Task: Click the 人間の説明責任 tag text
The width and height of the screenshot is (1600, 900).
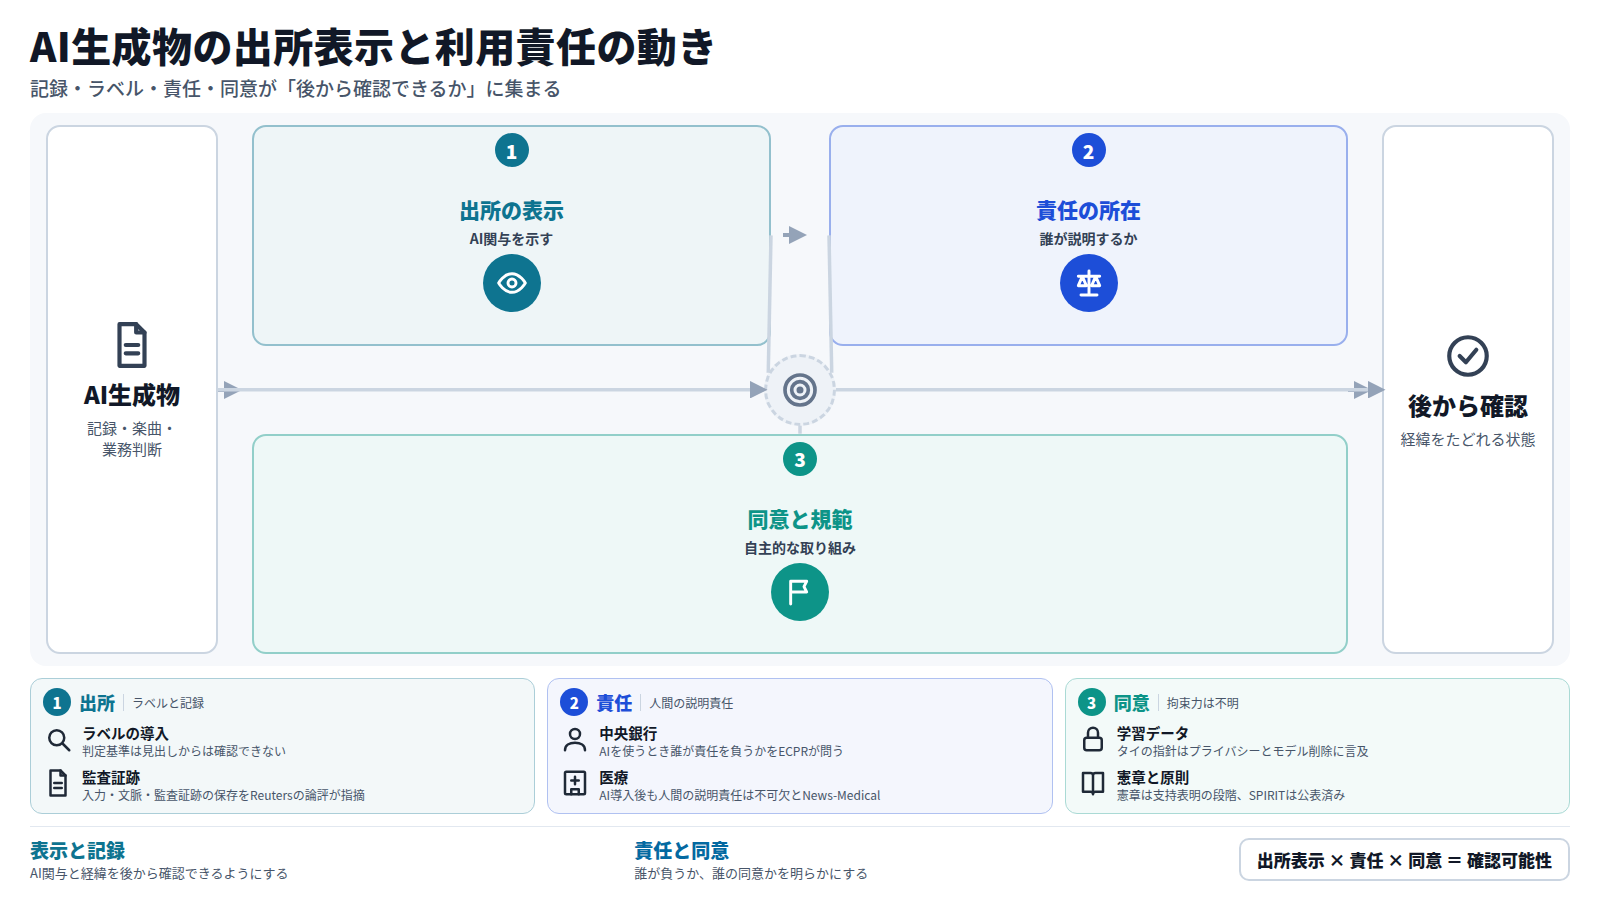Action: (691, 703)
